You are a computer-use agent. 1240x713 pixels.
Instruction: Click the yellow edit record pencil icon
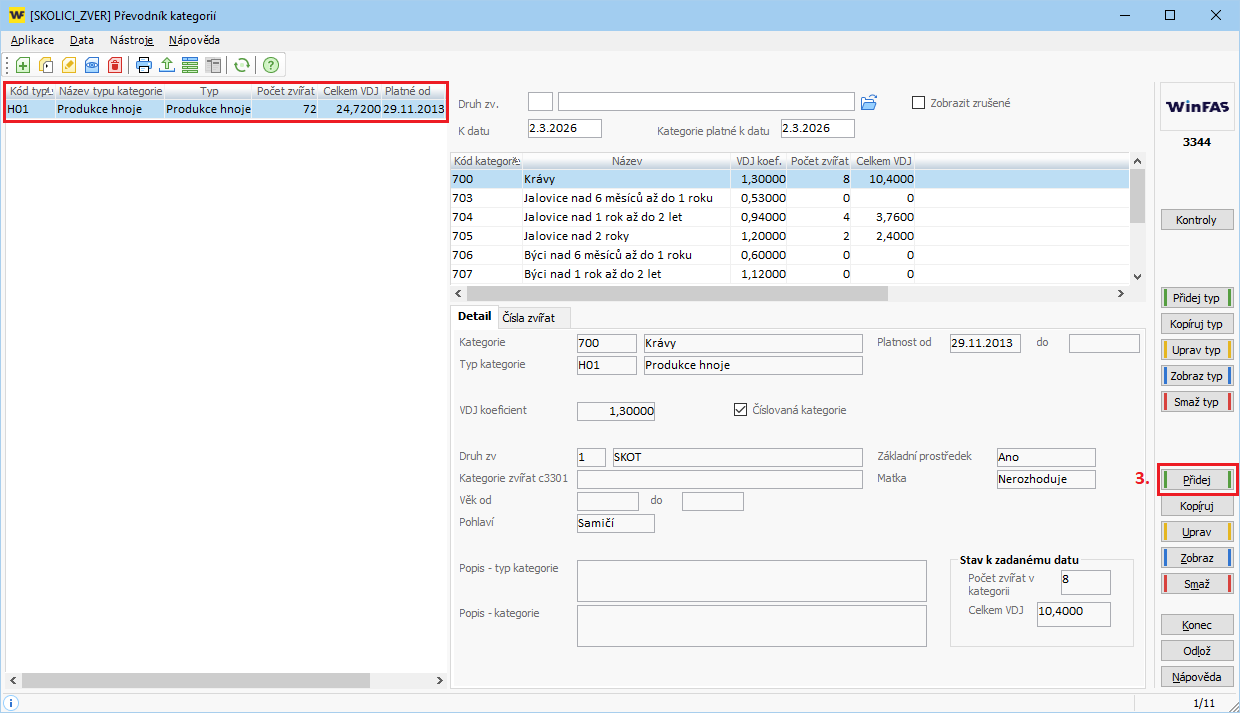(x=69, y=65)
